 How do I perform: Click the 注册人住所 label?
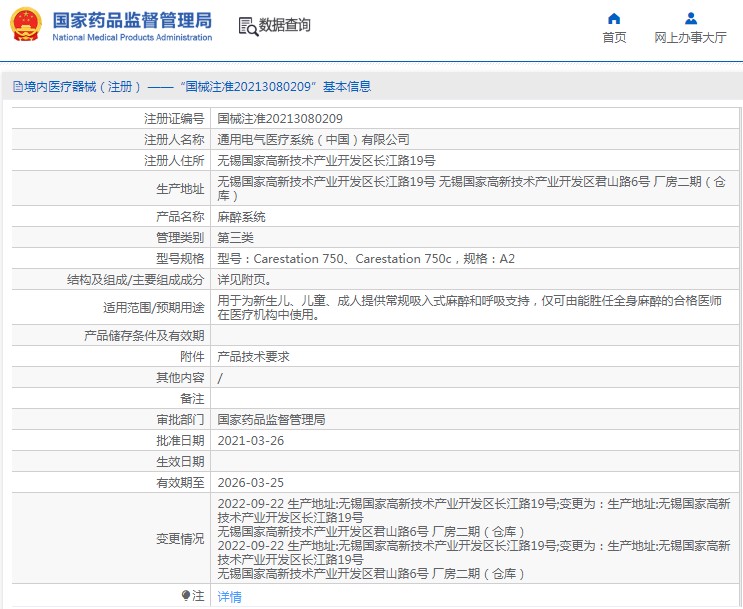(x=174, y=161)
